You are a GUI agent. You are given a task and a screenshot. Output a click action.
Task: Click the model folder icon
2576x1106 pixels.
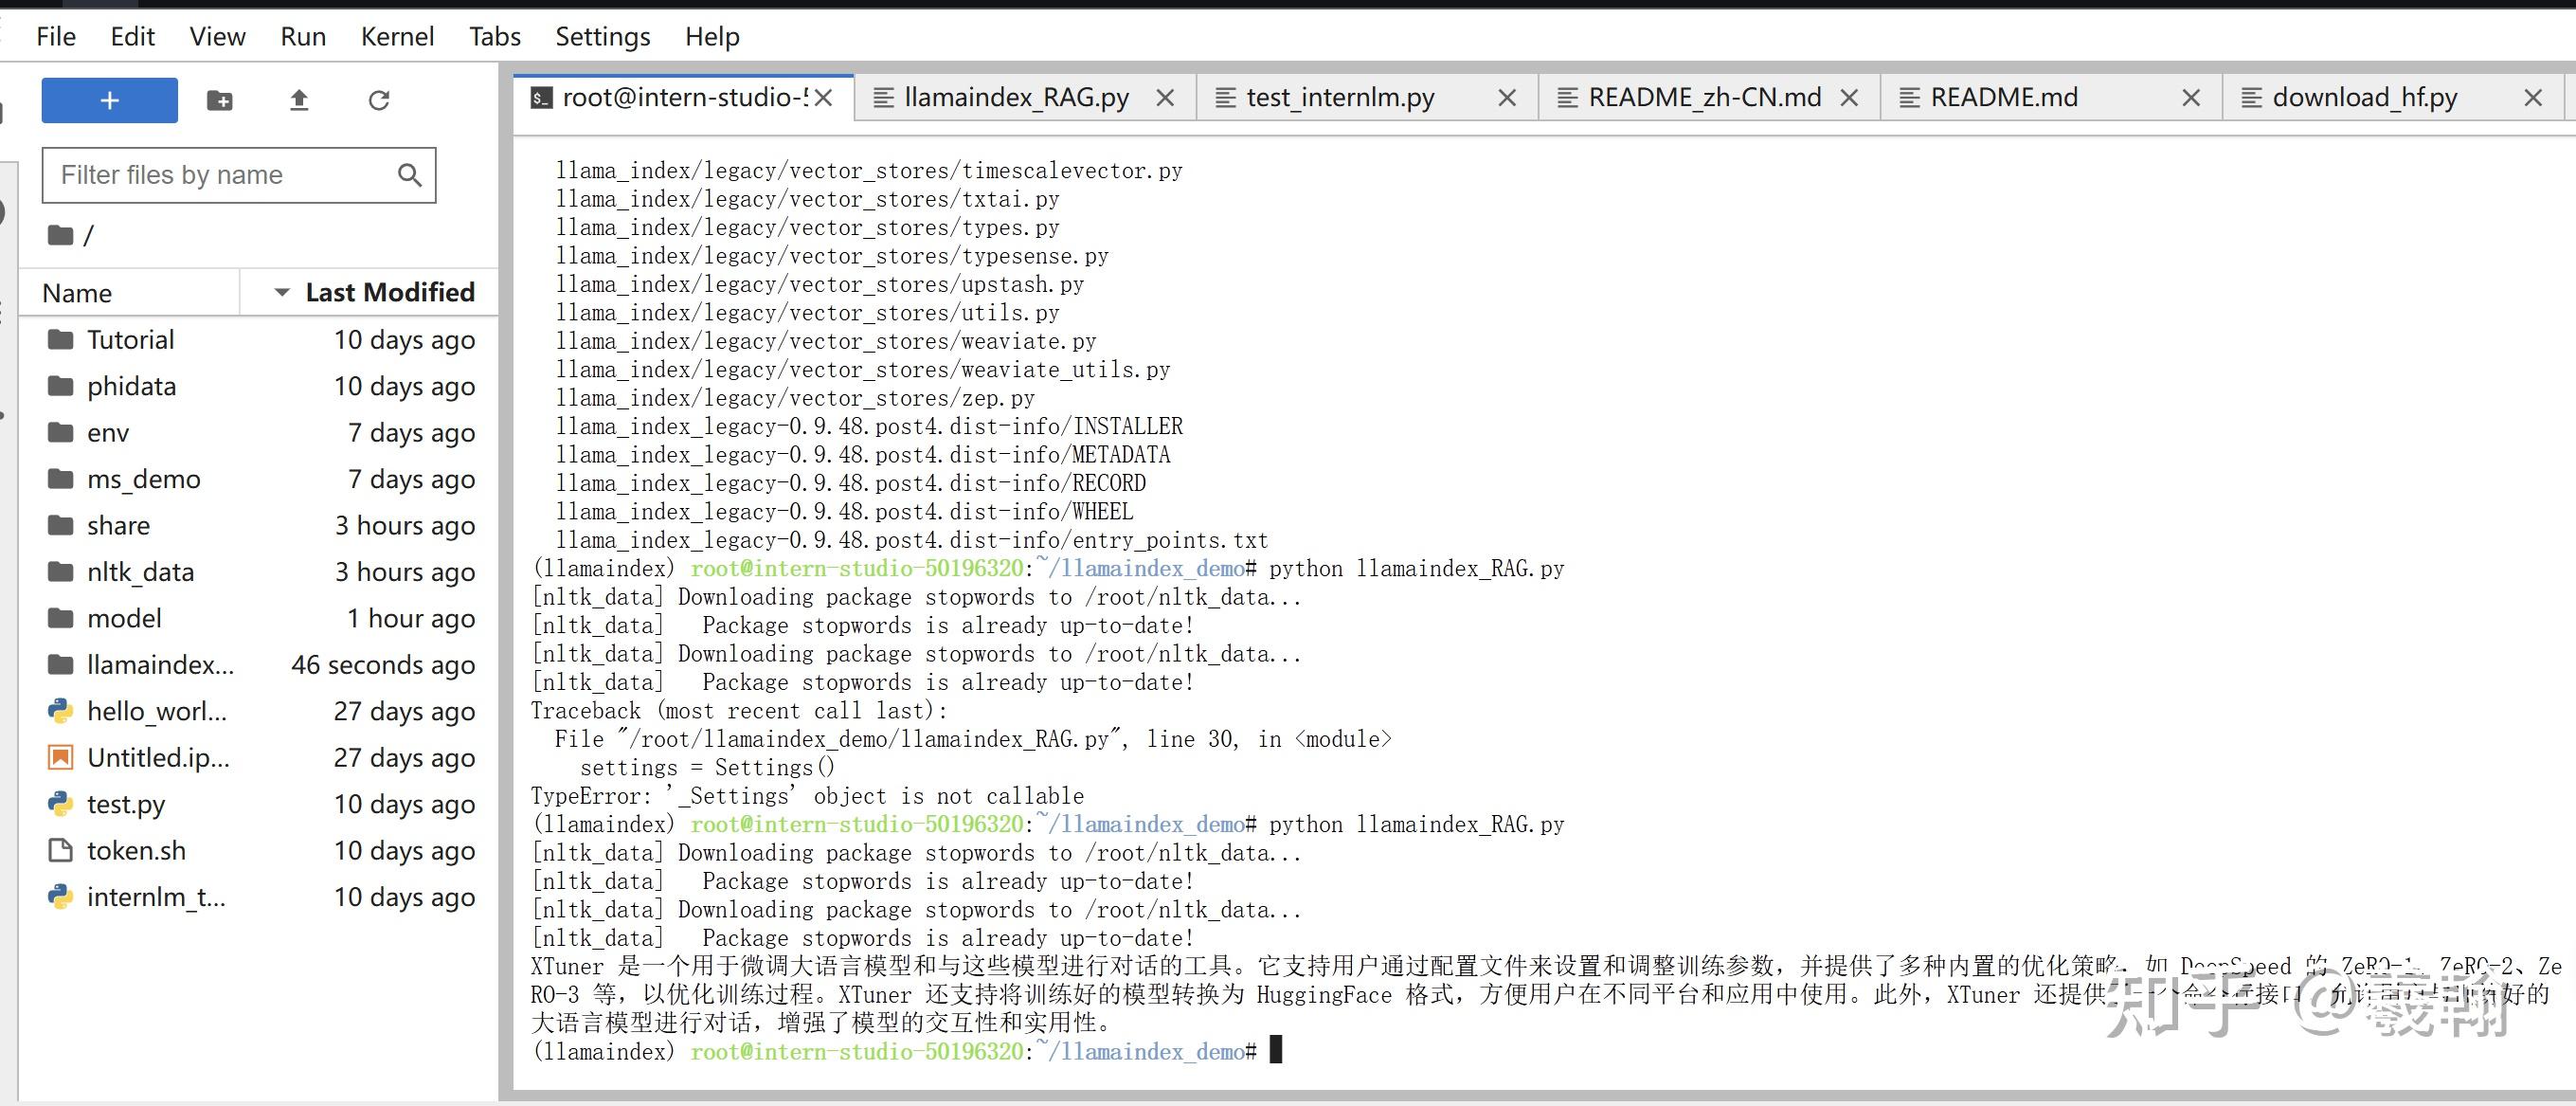(61, 619)
